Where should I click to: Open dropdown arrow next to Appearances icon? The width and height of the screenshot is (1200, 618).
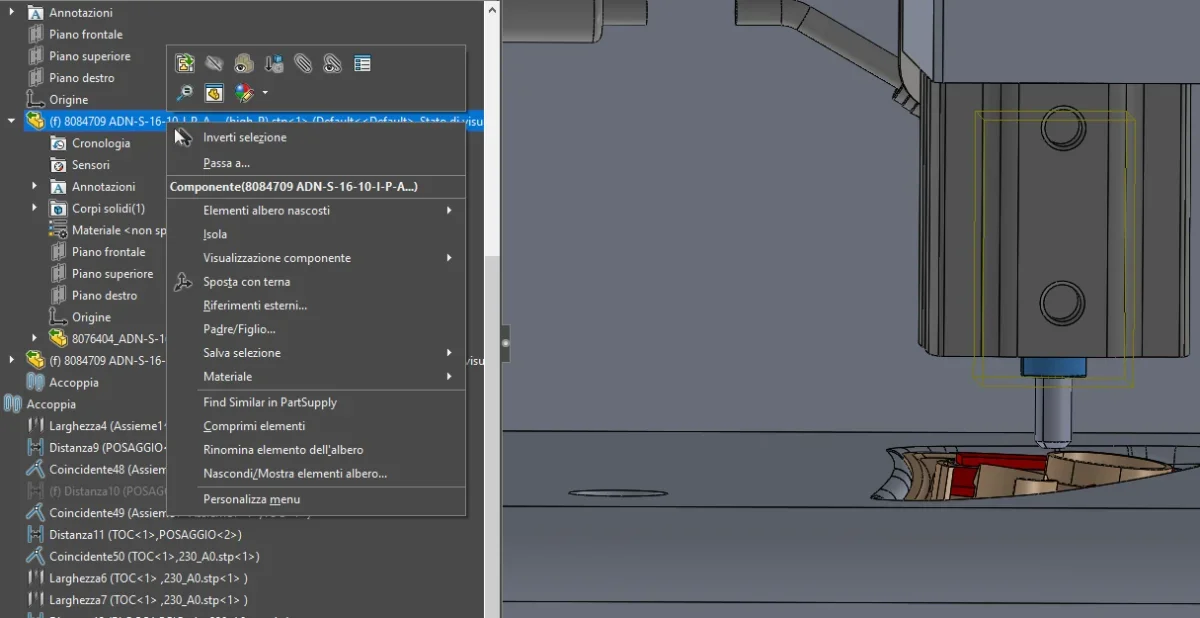click(x=265, y=93)
